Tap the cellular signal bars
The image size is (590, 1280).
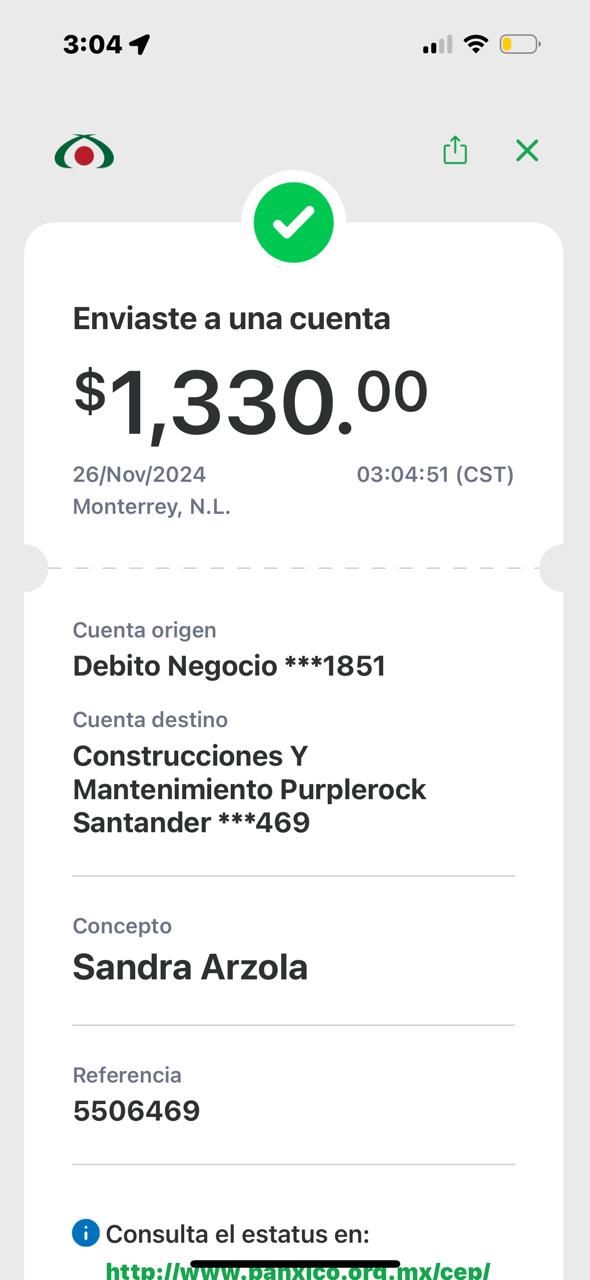tap(437, 44)
